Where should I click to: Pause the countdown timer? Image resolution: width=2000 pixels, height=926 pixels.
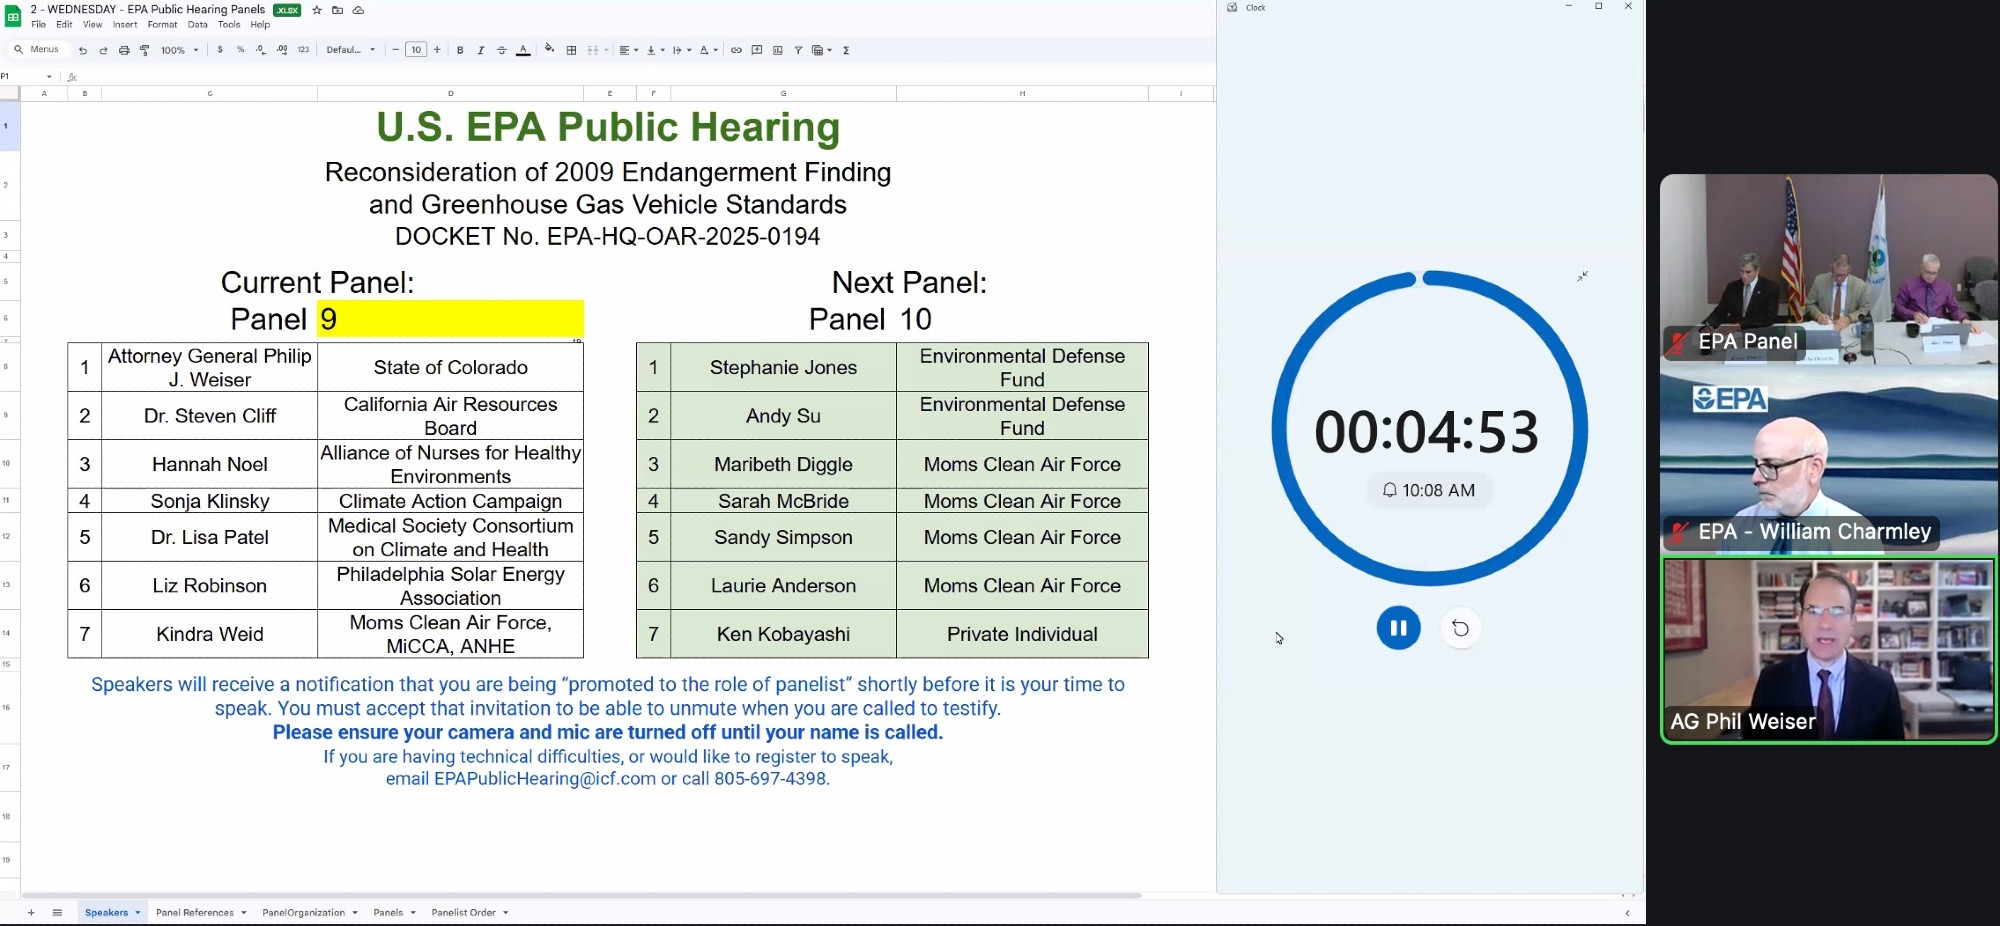(x=1398, y=628)
